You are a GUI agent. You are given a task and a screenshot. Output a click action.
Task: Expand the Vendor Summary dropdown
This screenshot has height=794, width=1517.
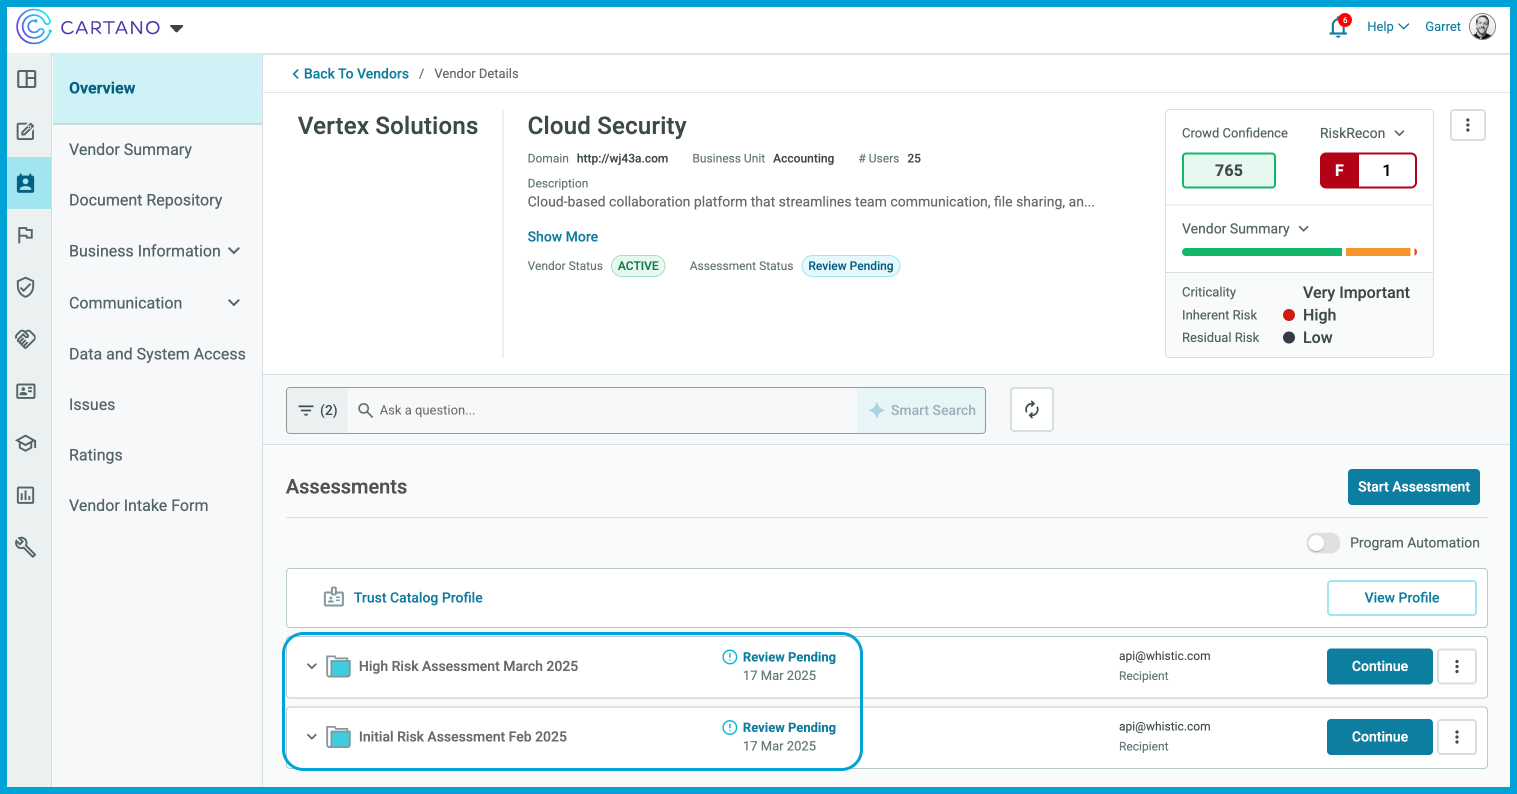pos(1244,228)
